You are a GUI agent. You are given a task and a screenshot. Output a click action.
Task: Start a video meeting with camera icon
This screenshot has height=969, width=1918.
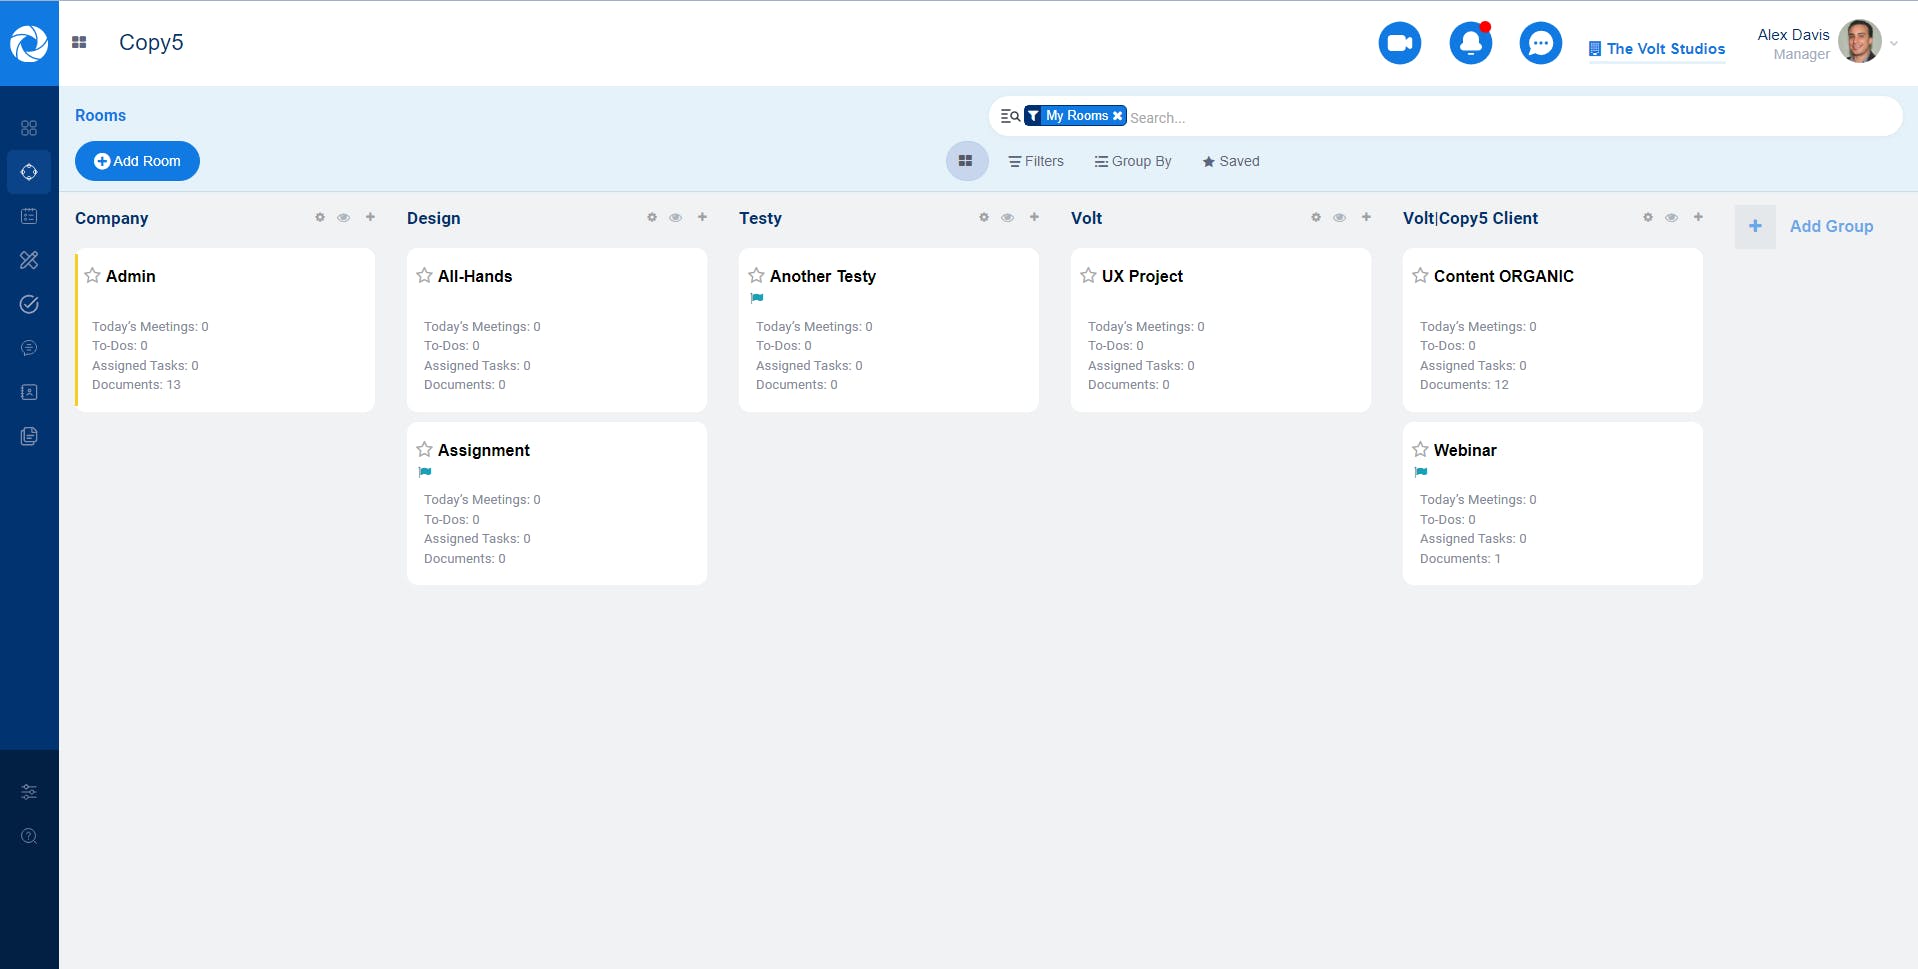[1399, 43]
